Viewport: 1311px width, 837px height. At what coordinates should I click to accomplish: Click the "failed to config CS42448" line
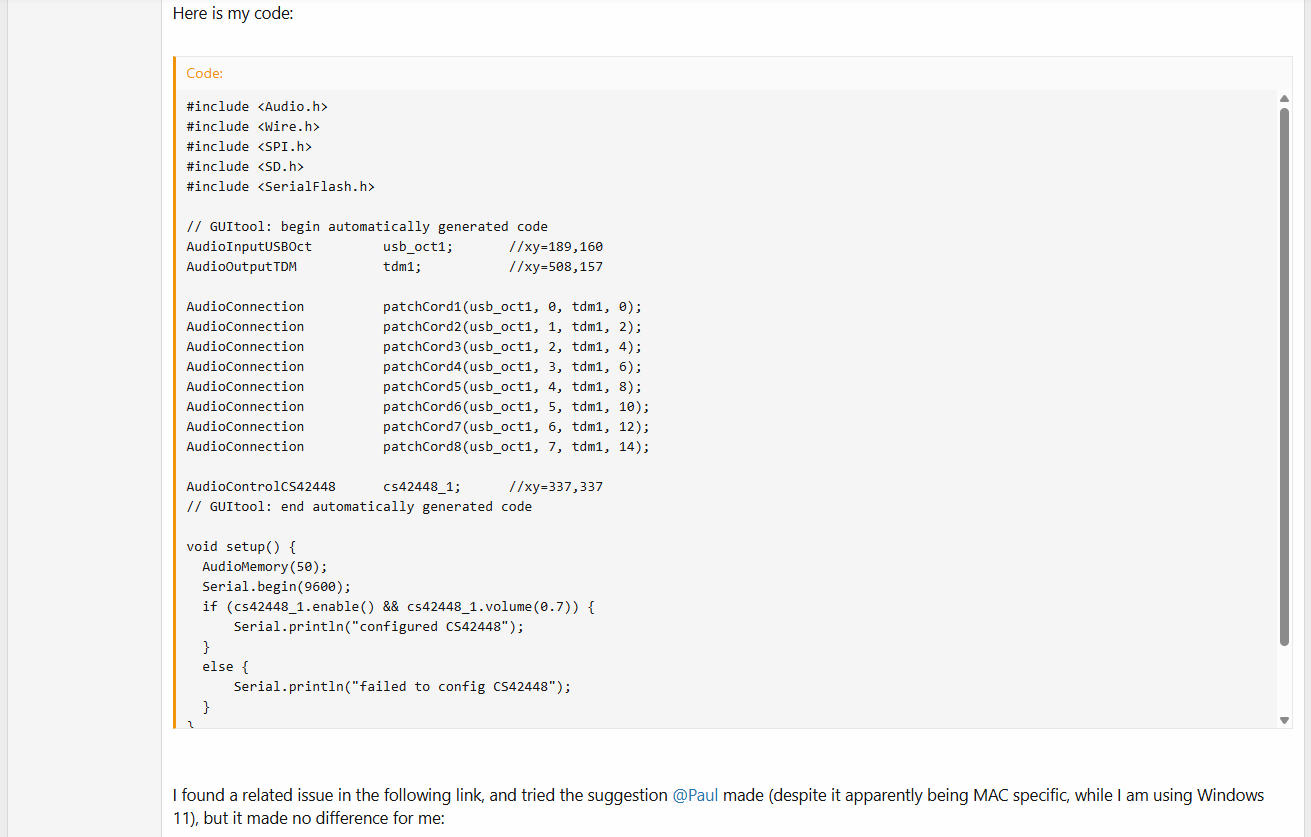coord(402,686)
